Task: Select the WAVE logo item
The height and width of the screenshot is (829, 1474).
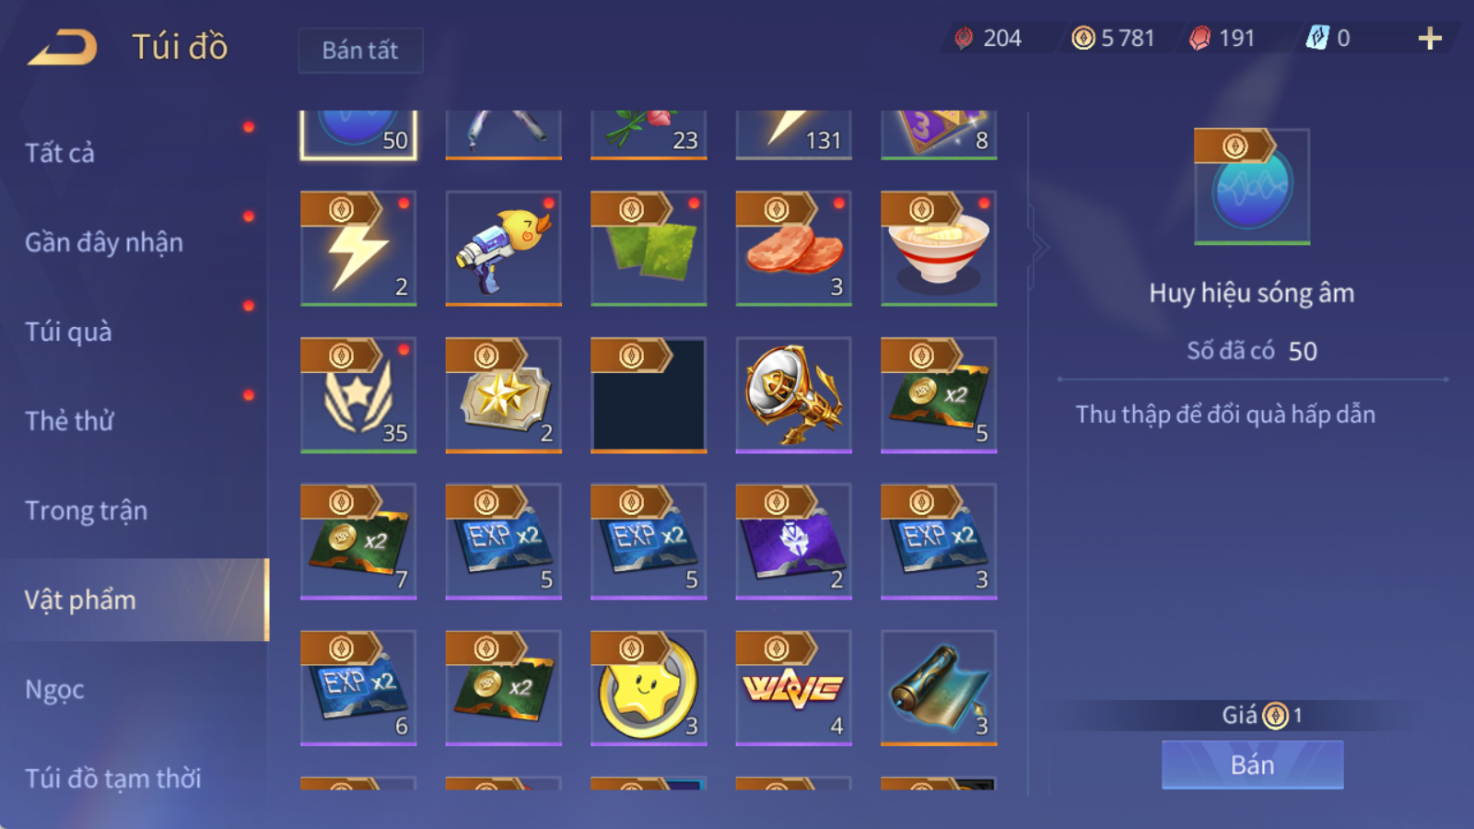Action: (793, 688)
